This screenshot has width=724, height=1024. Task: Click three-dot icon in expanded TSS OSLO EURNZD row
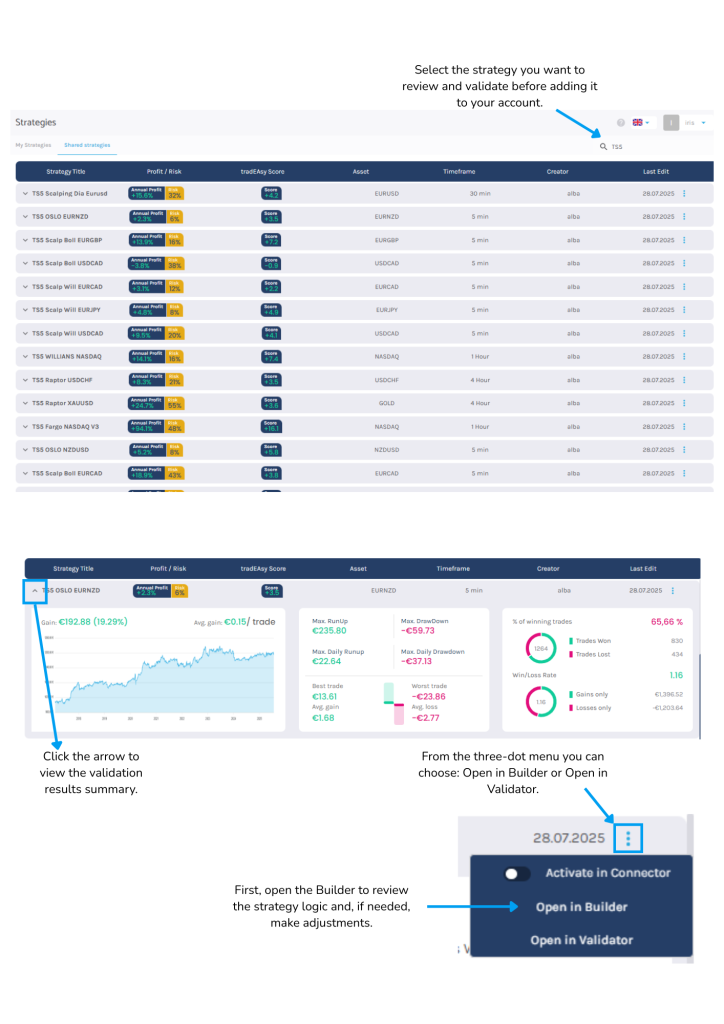tap(673, 591)
